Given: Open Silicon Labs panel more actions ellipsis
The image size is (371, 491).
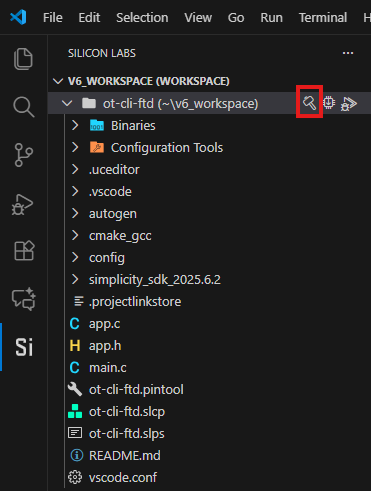Looking at the screenshot, I should (x=348, y=53).
